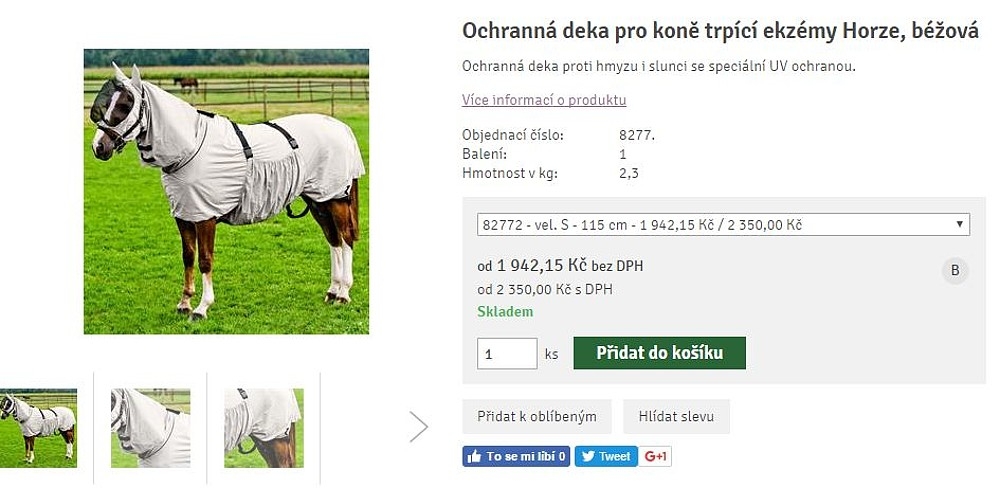
Task: Click the Twitter bird icon
Action: pyautogui.click(x=587, y=456)
